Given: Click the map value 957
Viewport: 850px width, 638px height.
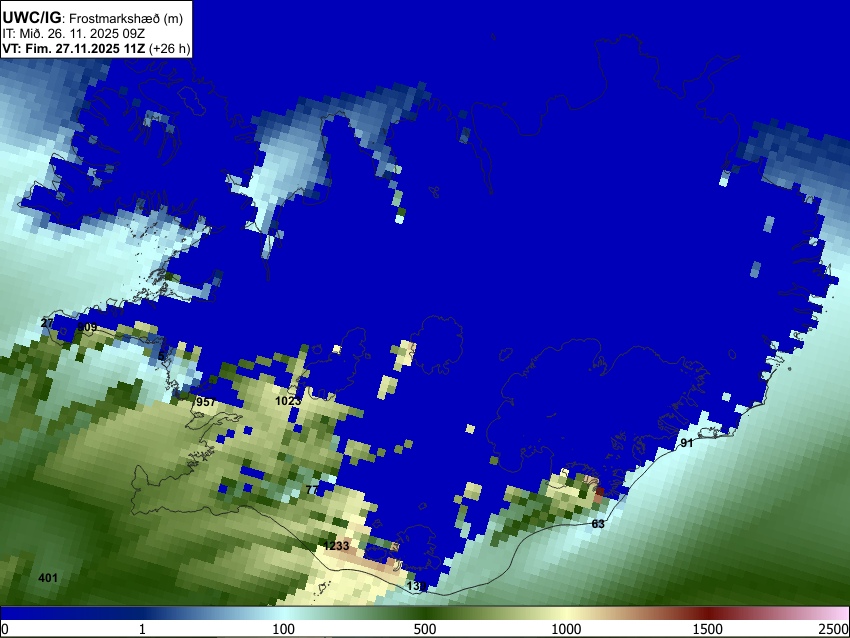Looking at the screenshot, I should 206,402.
